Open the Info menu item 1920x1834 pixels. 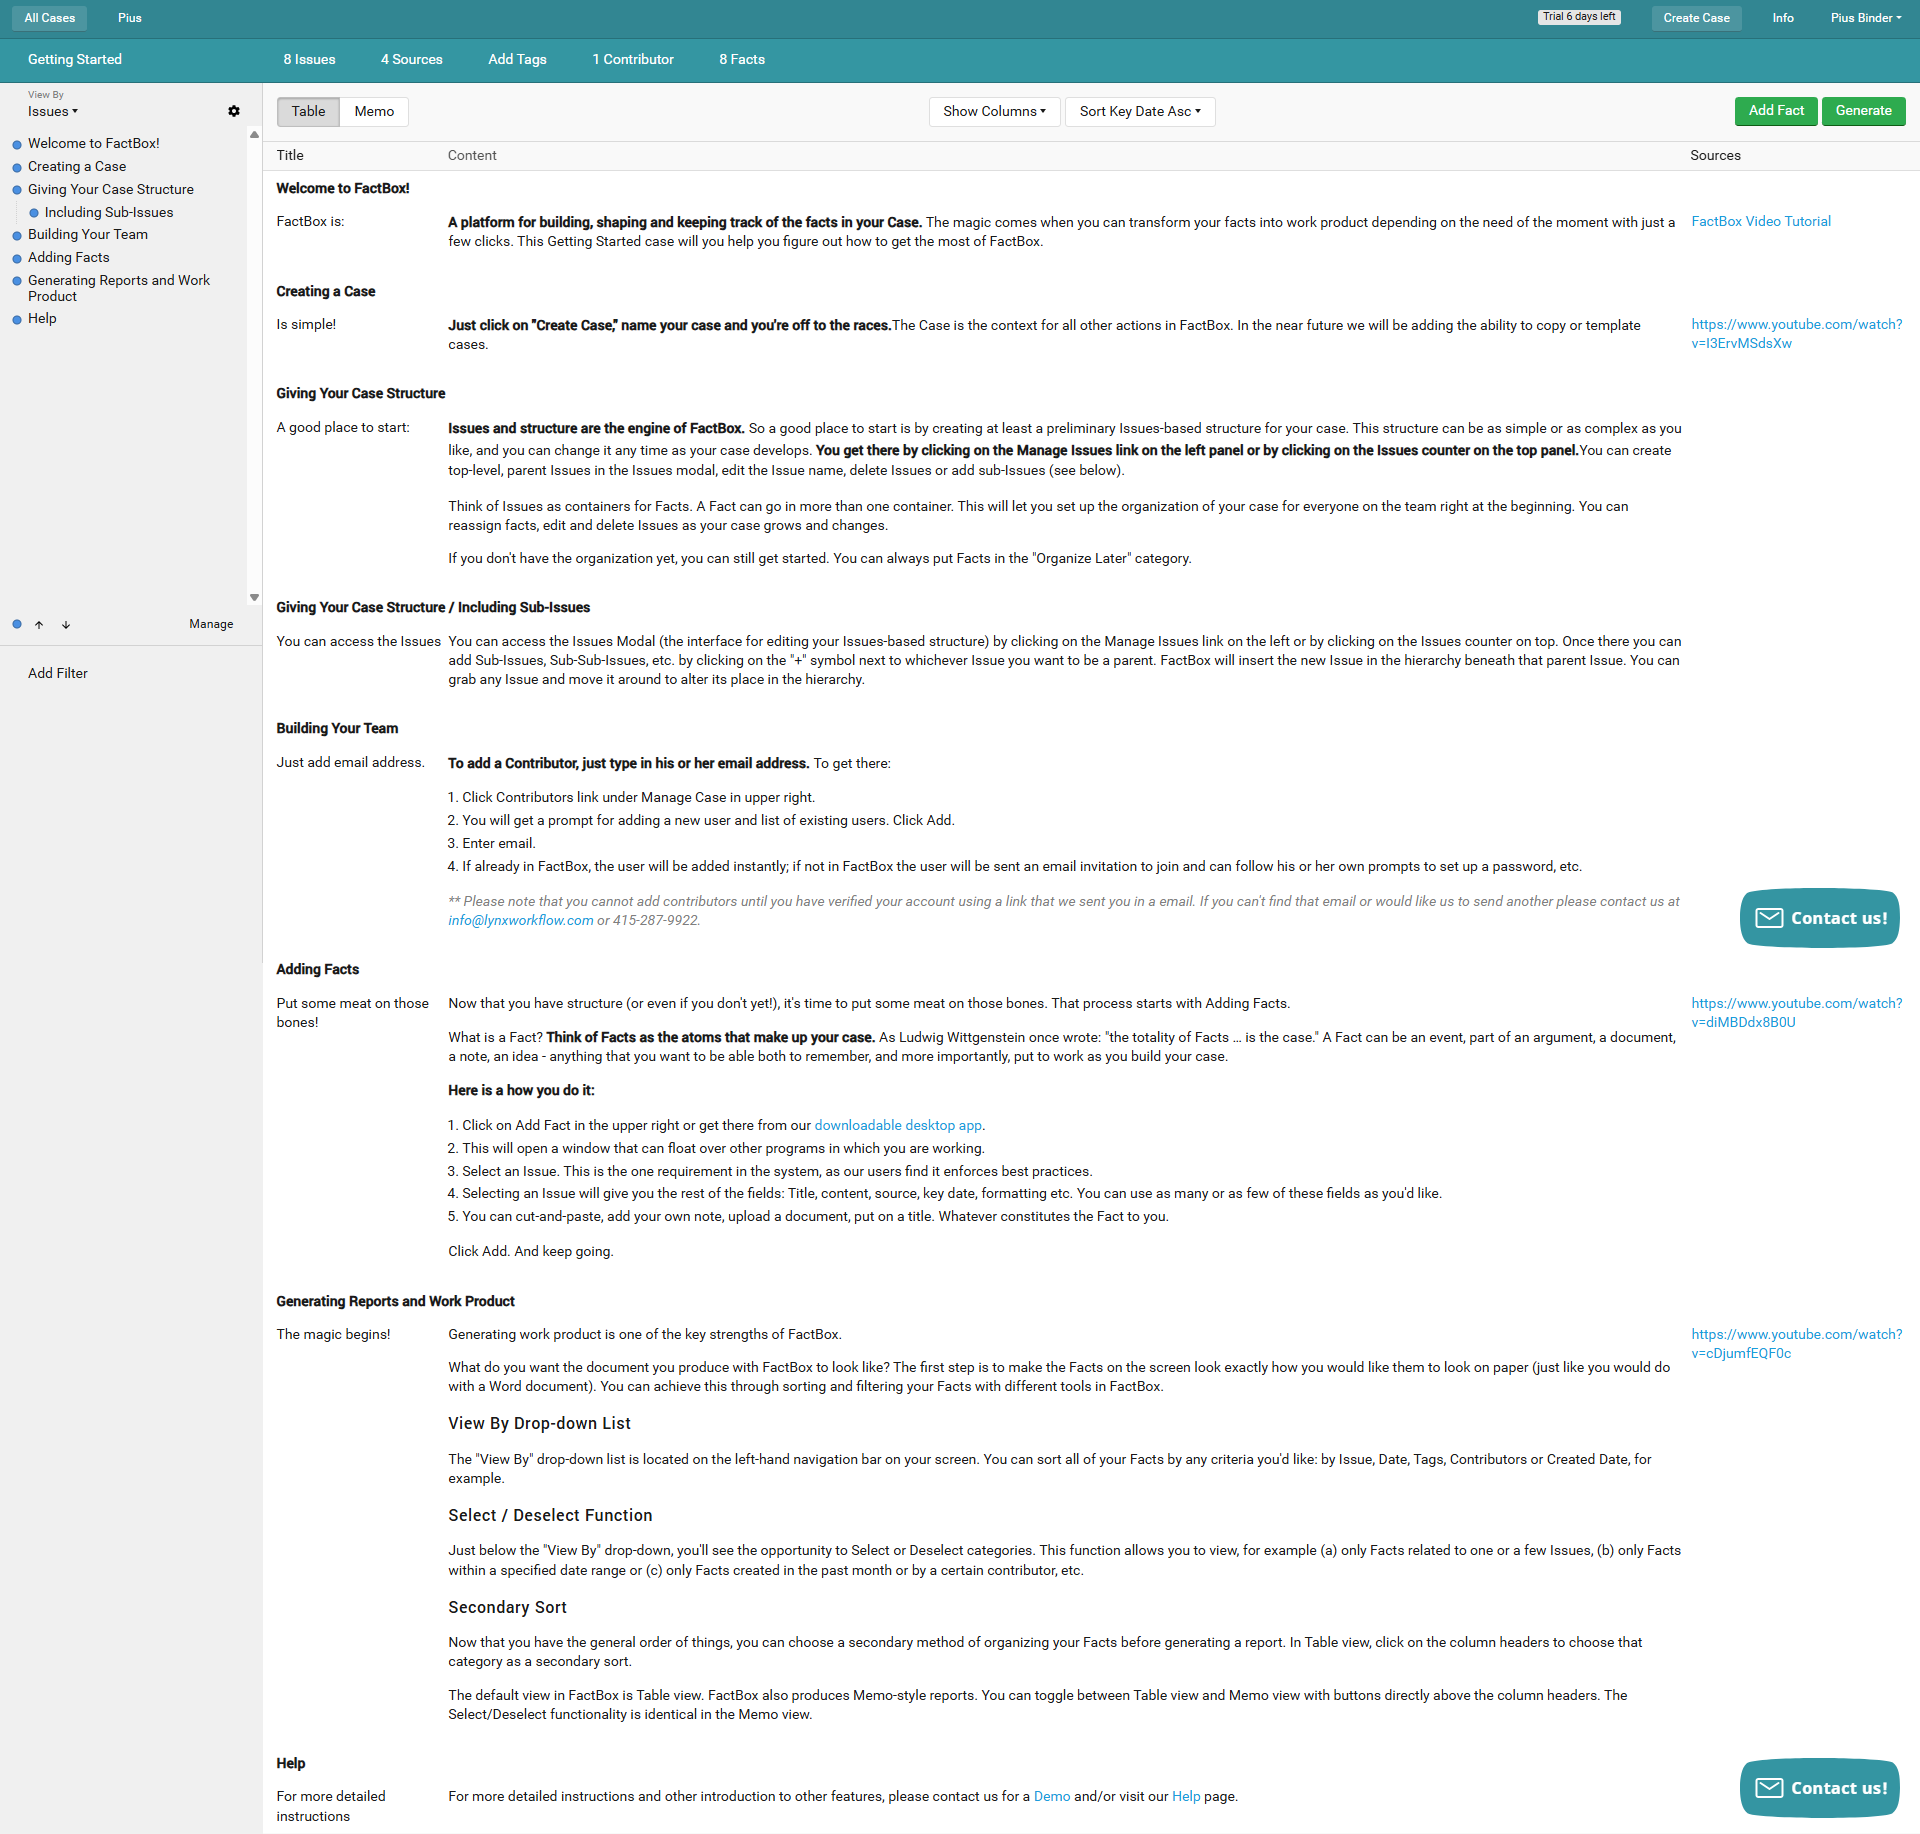[x=1783, y=18]
